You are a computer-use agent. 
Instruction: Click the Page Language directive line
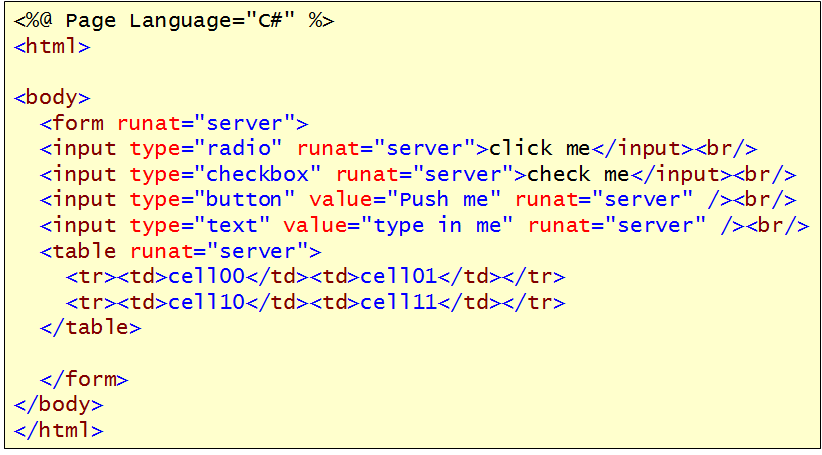click(x=174, y=21)
